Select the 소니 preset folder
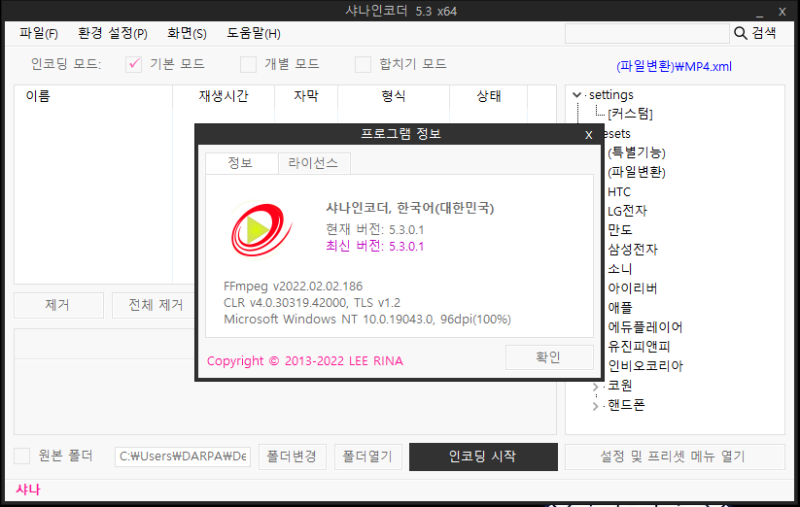800x507 pixels. [x=620, y=269]
